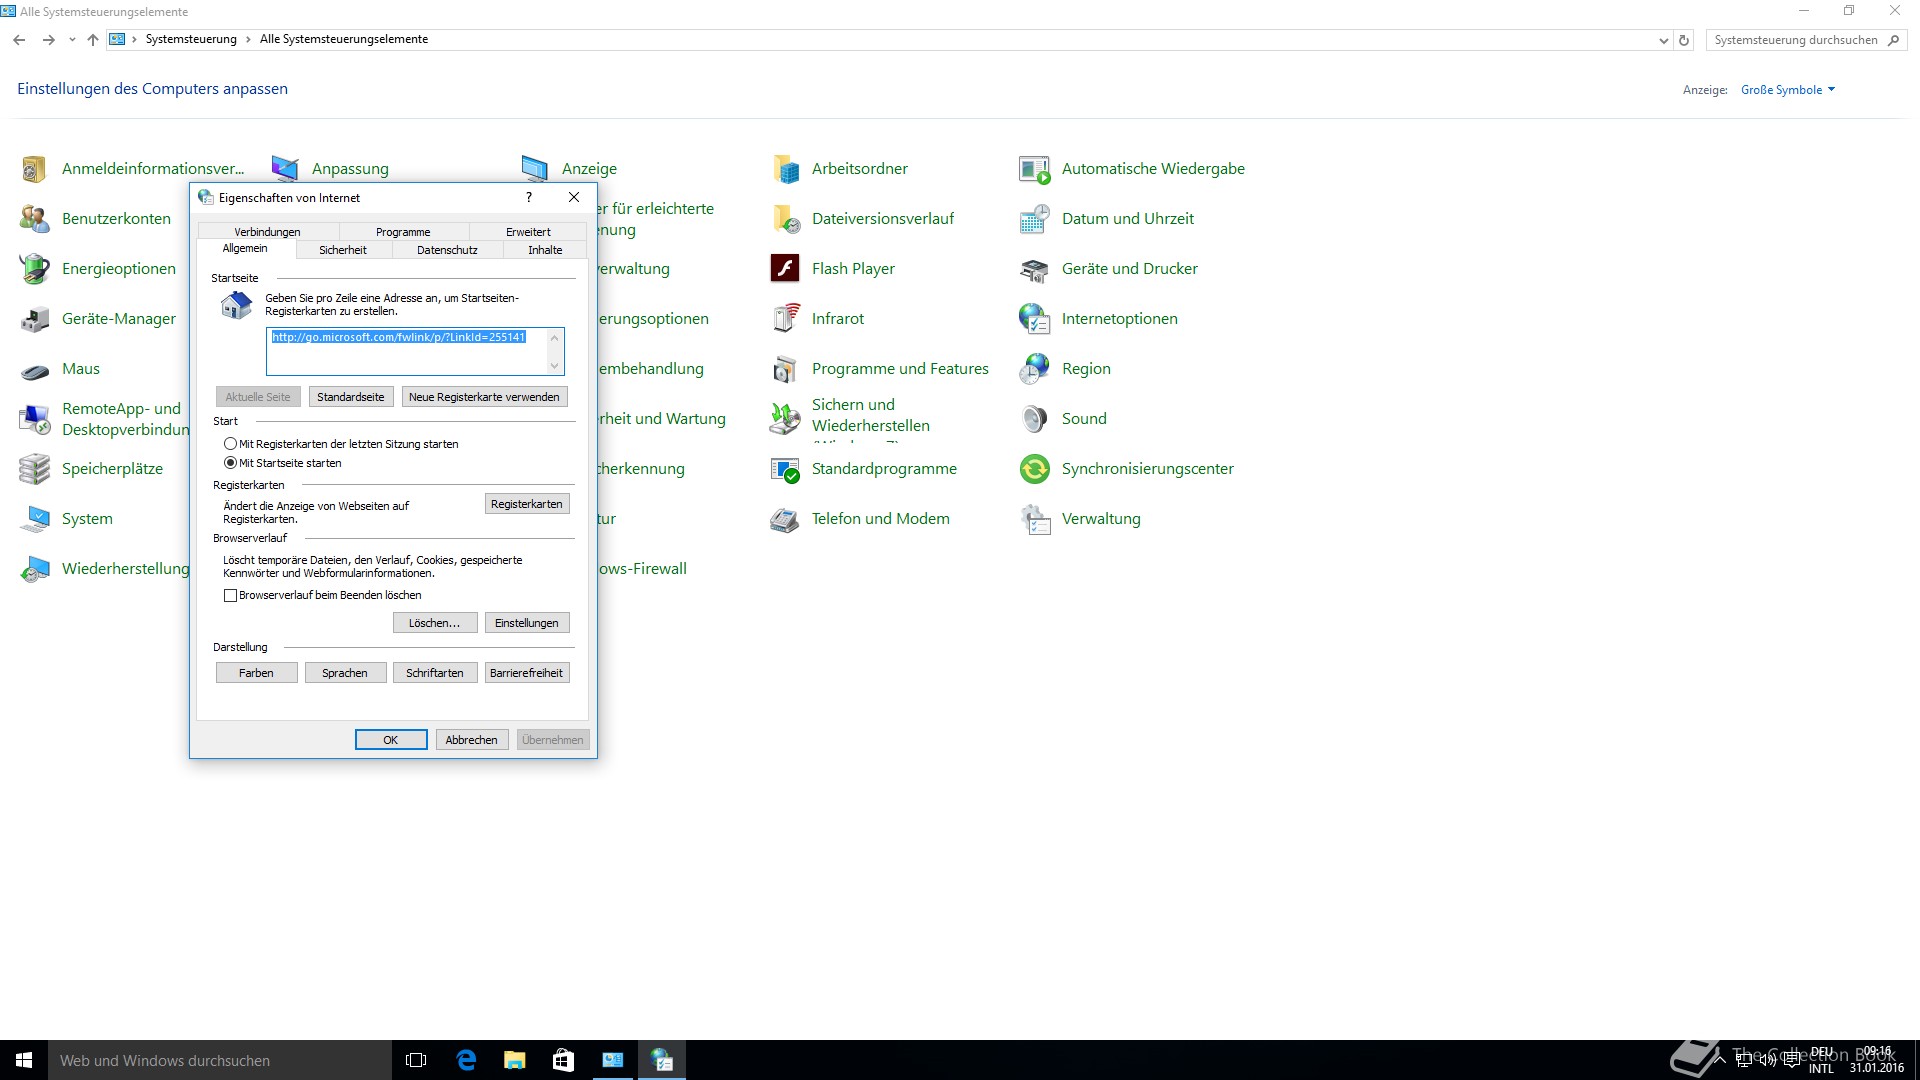Open recent locations dropdown next to forward arrow
Screen dimensions: 1920x1080
point(72,40)
